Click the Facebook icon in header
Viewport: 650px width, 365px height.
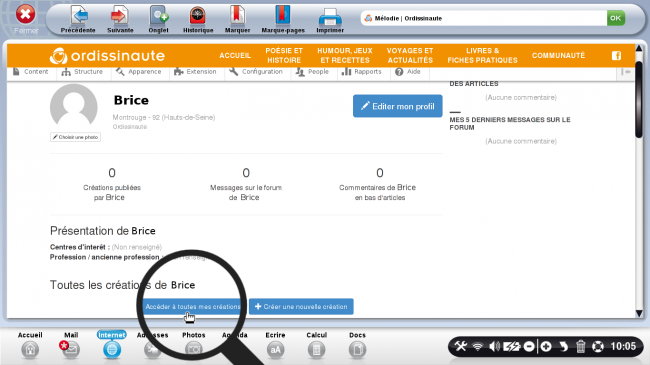[616, 56]
